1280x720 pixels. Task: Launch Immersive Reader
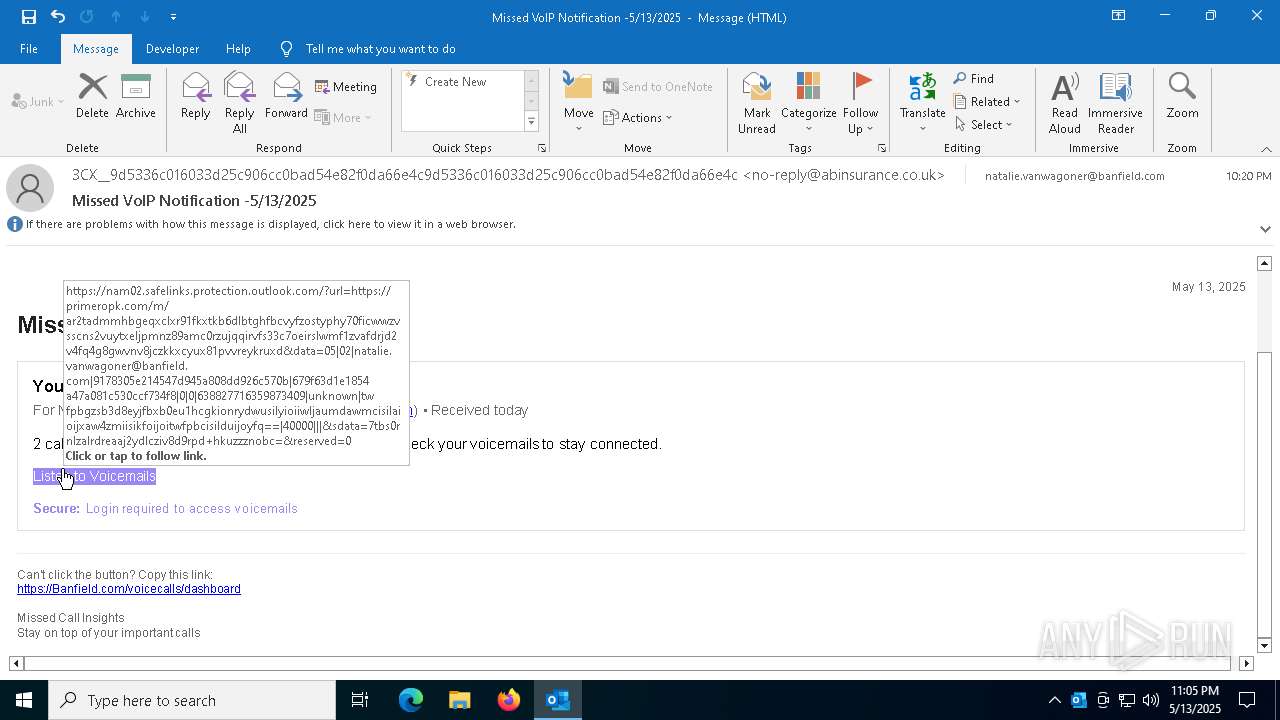click(x=1115, y=102)
